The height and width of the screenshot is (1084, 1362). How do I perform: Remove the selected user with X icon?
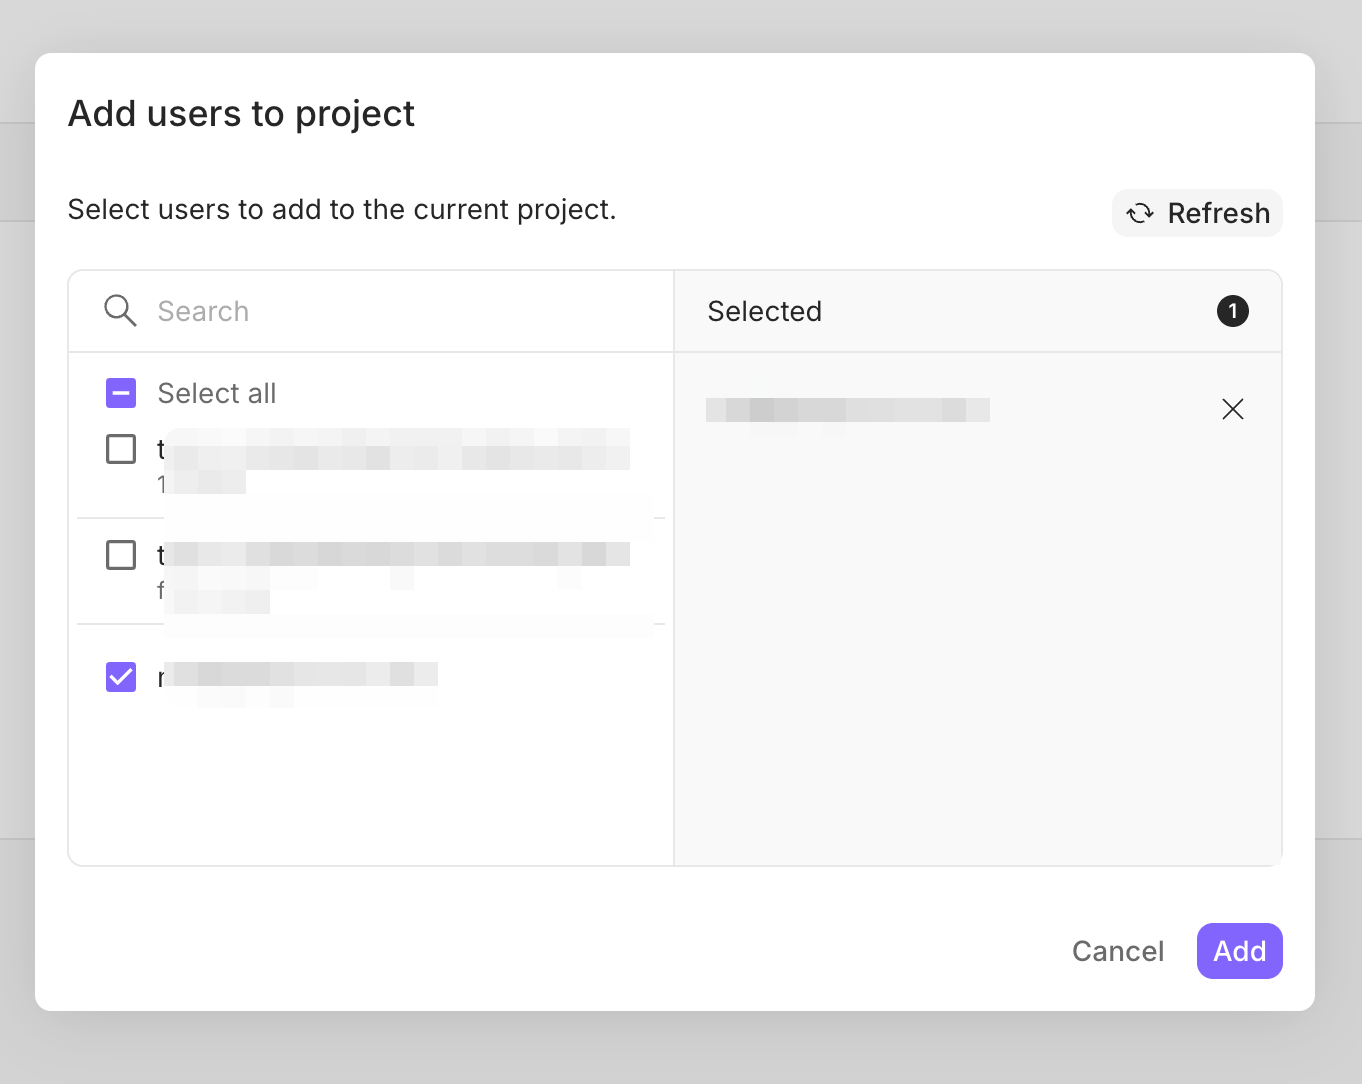(1232, 409)
